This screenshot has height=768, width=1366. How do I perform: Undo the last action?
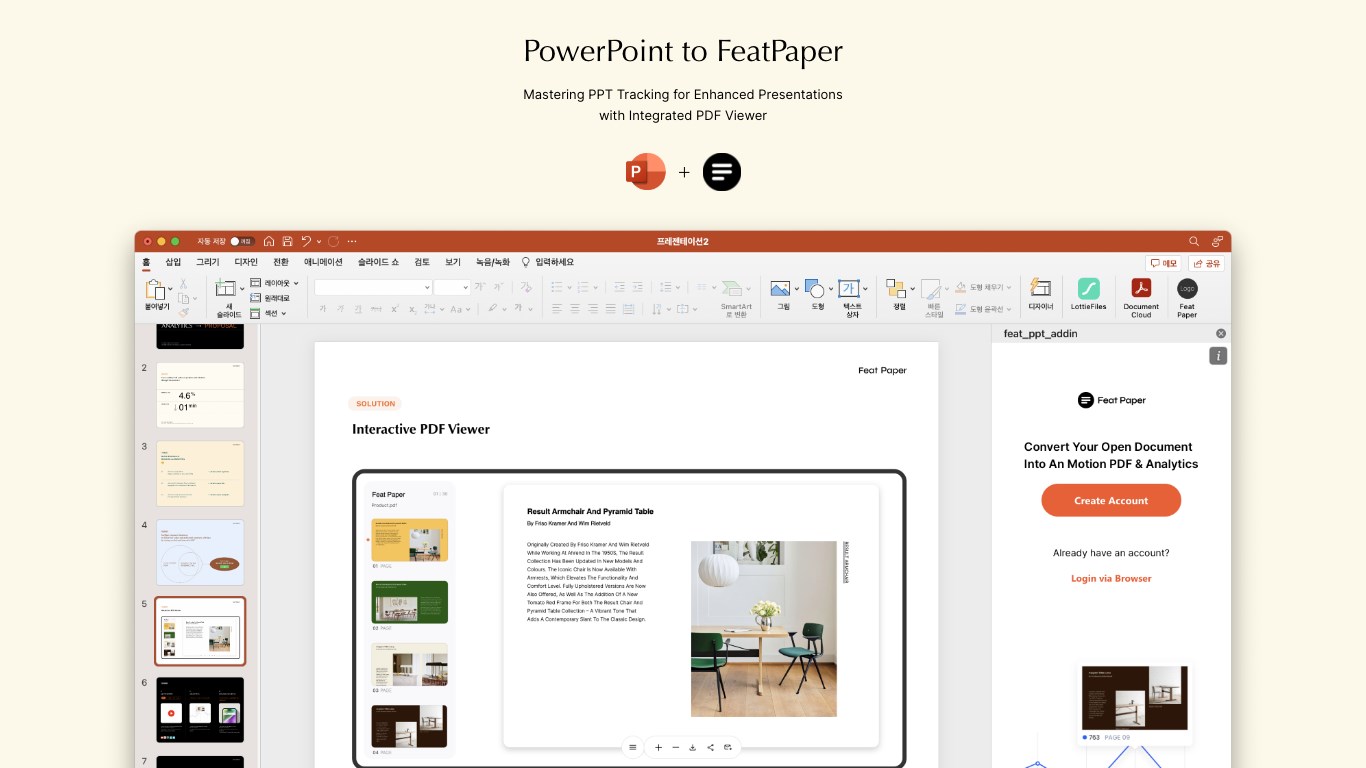pos(306,241)
